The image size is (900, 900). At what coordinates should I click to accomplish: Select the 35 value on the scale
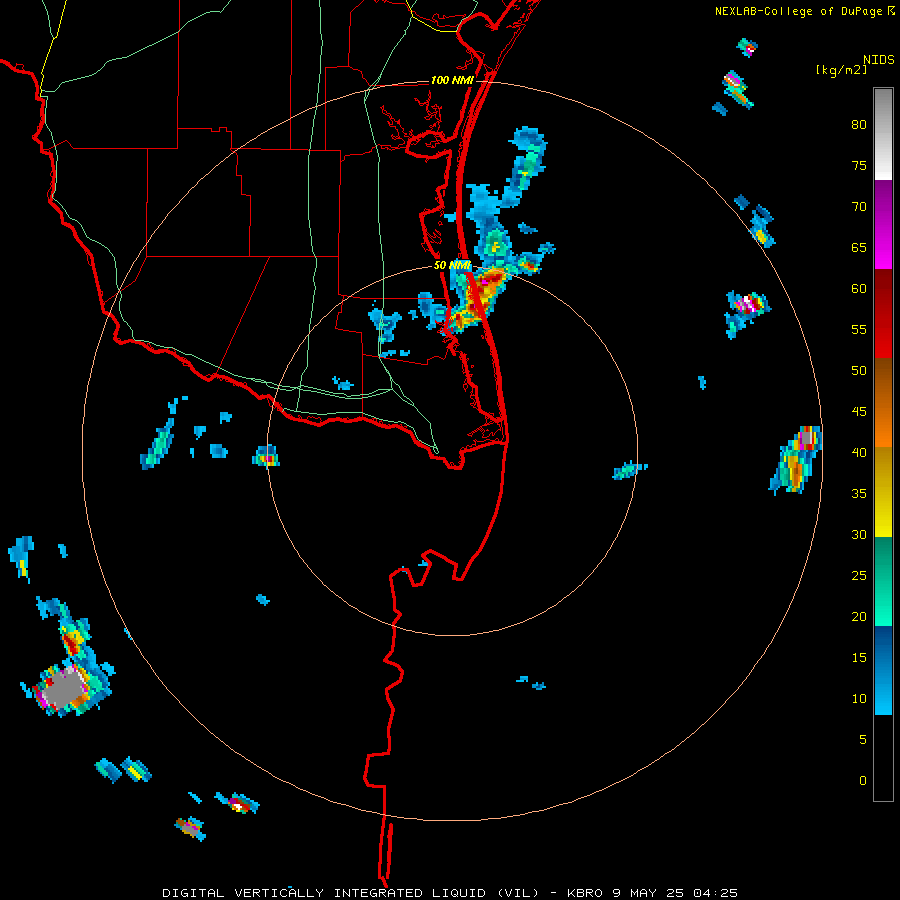coord(859,494)
